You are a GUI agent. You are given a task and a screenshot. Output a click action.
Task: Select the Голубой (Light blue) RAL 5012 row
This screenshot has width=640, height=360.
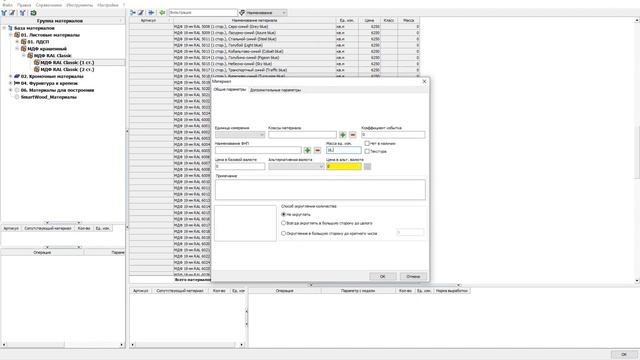[x=274, y=45]
